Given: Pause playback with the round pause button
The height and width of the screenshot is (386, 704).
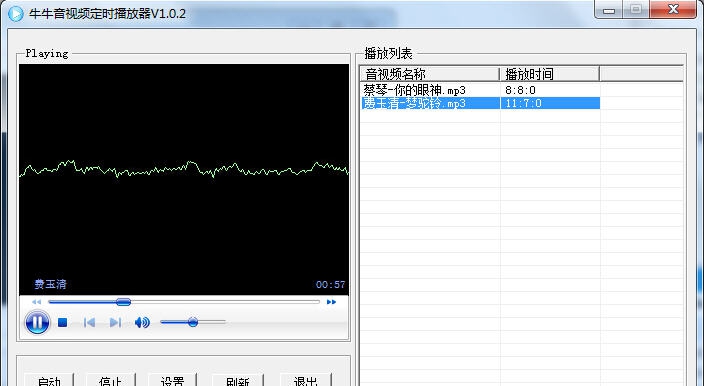Looking at the screenshot, I should (37, 322).
